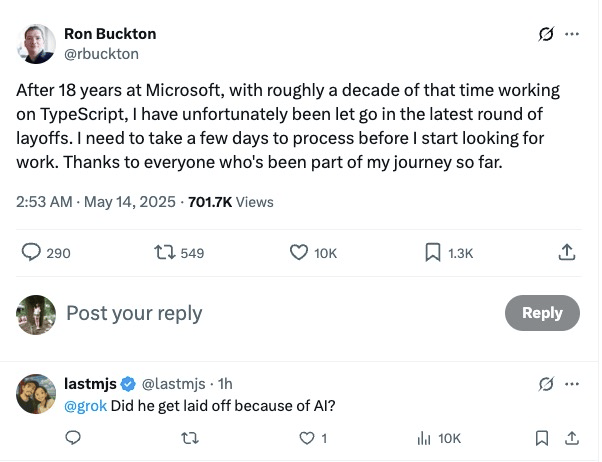Repost lastmjs reply
Screen dimensions: 602x462
(x=188, y=437)
